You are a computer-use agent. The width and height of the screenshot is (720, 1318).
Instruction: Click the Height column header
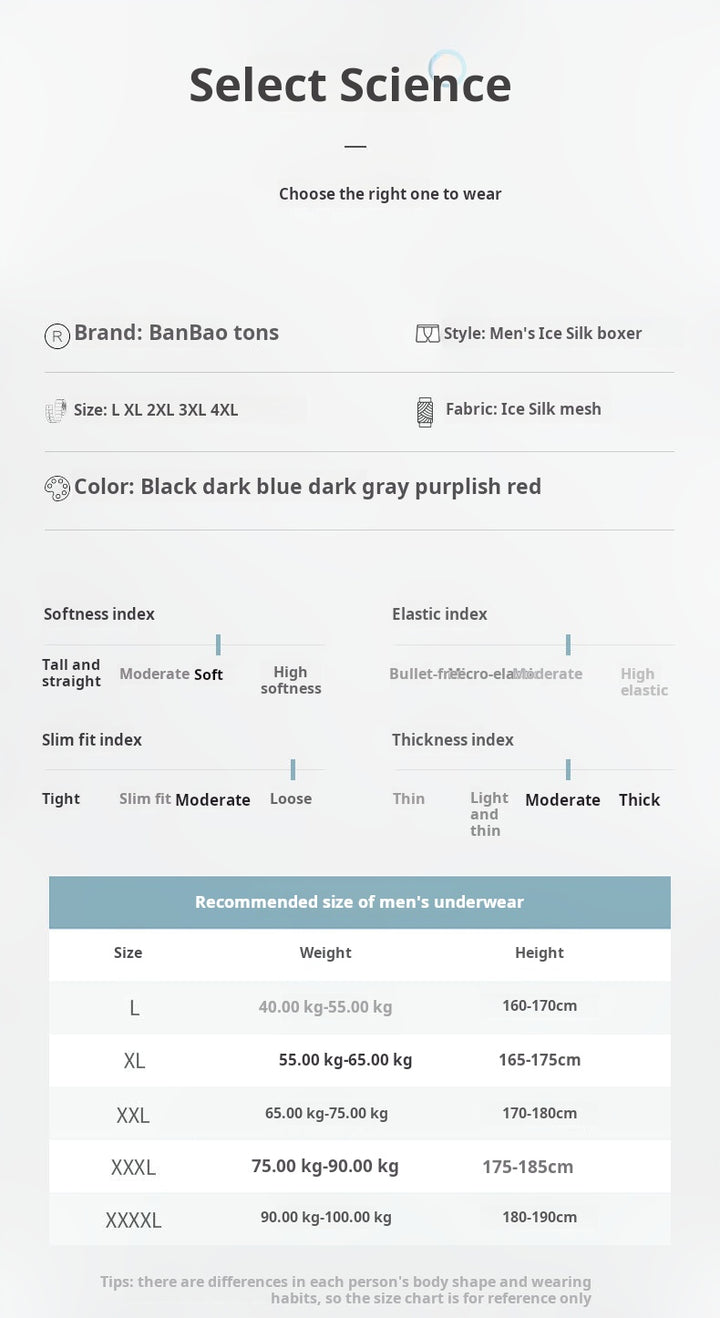tap(540, 953)
